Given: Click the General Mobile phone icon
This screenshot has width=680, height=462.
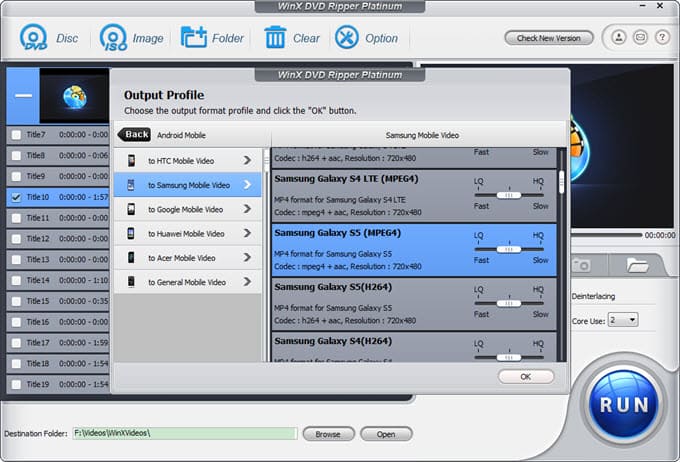Looking at the screenshot, I should click(131, 282).
